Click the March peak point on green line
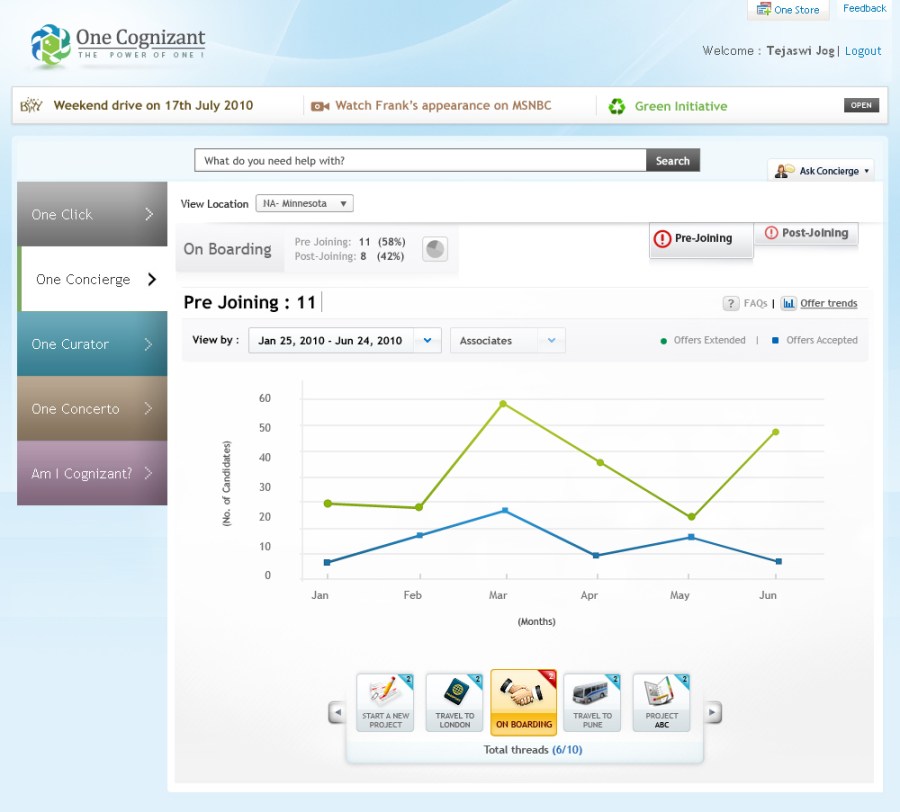The image size is (900, 812). [503, 404]
